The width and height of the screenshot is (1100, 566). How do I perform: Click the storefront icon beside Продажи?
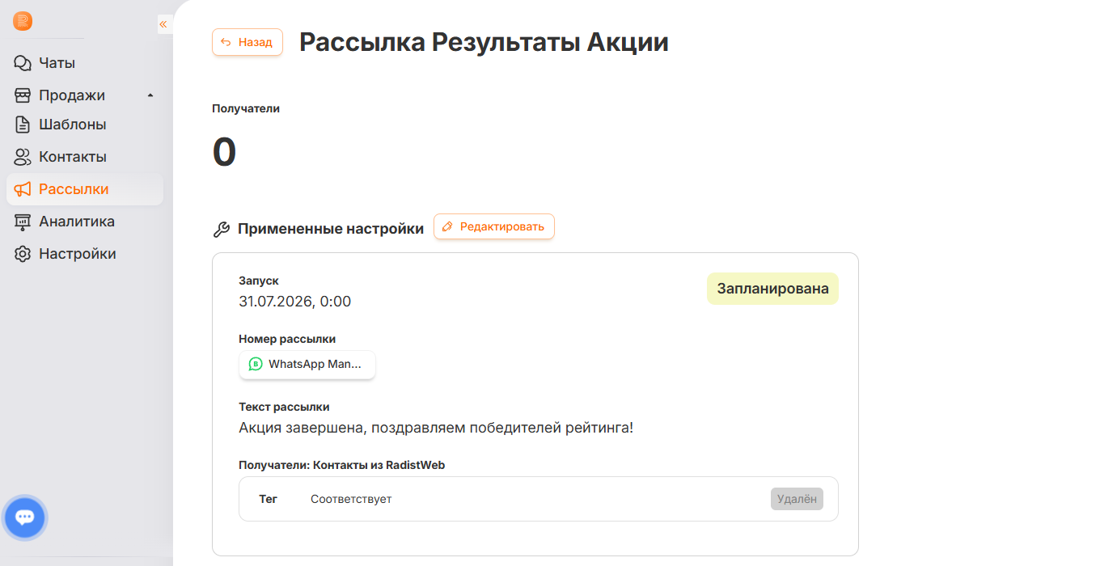[22, 95]
